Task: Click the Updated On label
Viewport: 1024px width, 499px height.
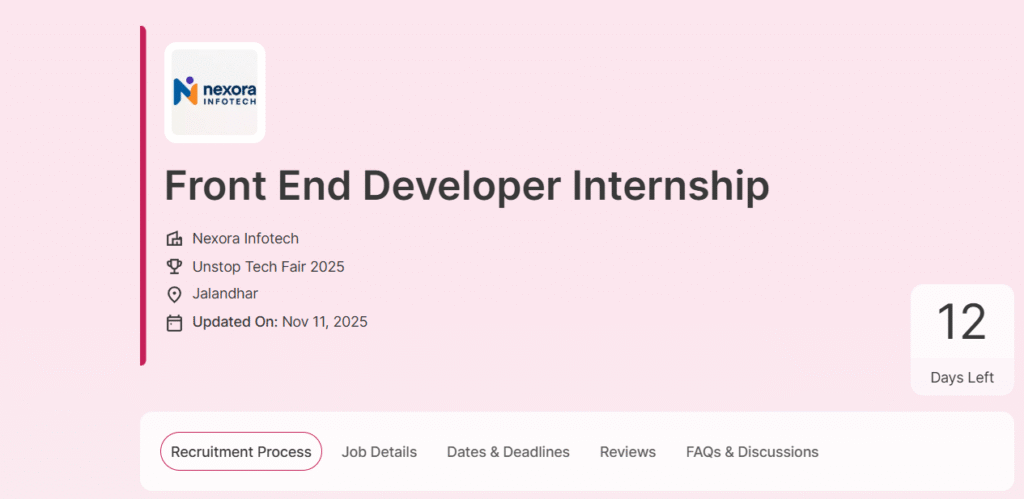Action: [235, 323]
